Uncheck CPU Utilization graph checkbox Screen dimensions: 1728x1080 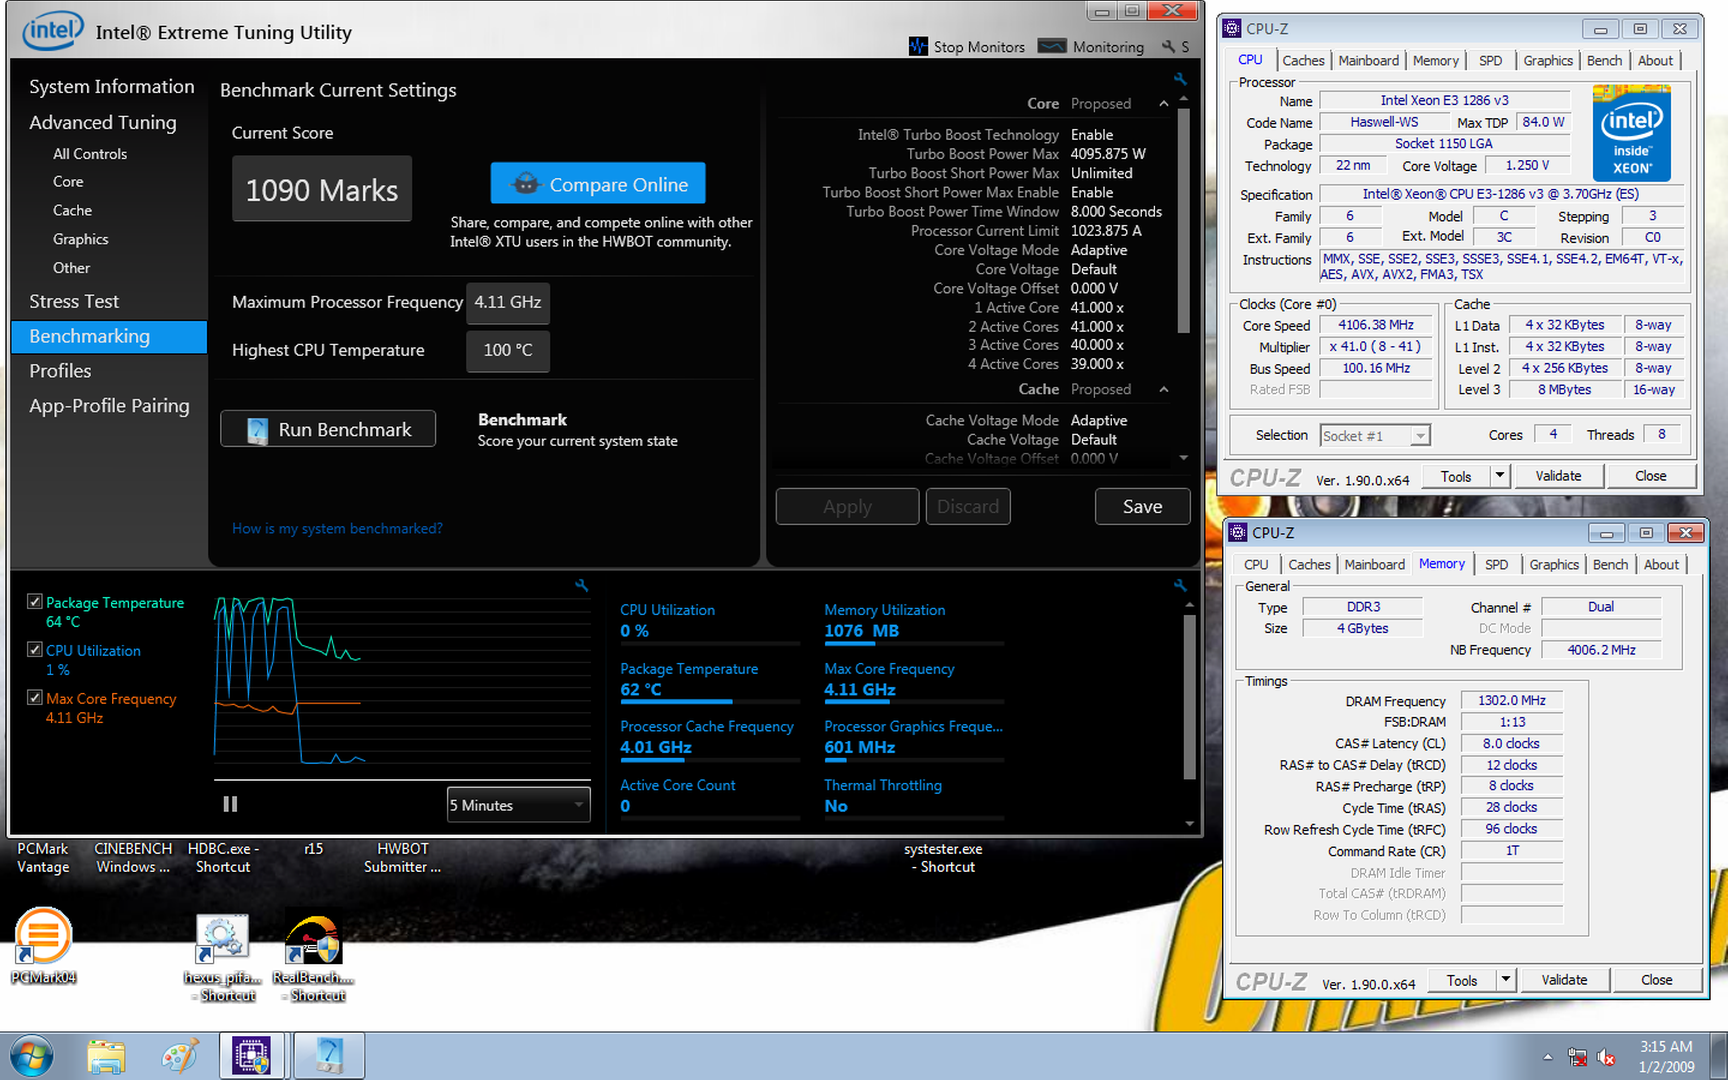[x=35, y=650]
